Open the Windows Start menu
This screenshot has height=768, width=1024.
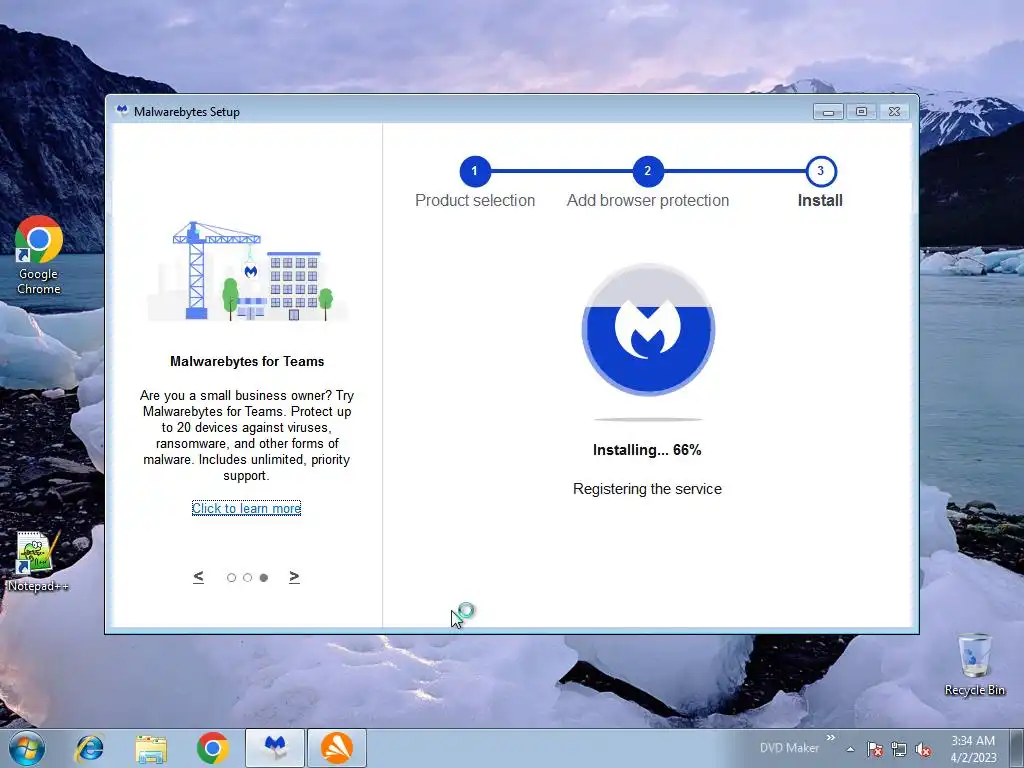click(27, 748)
